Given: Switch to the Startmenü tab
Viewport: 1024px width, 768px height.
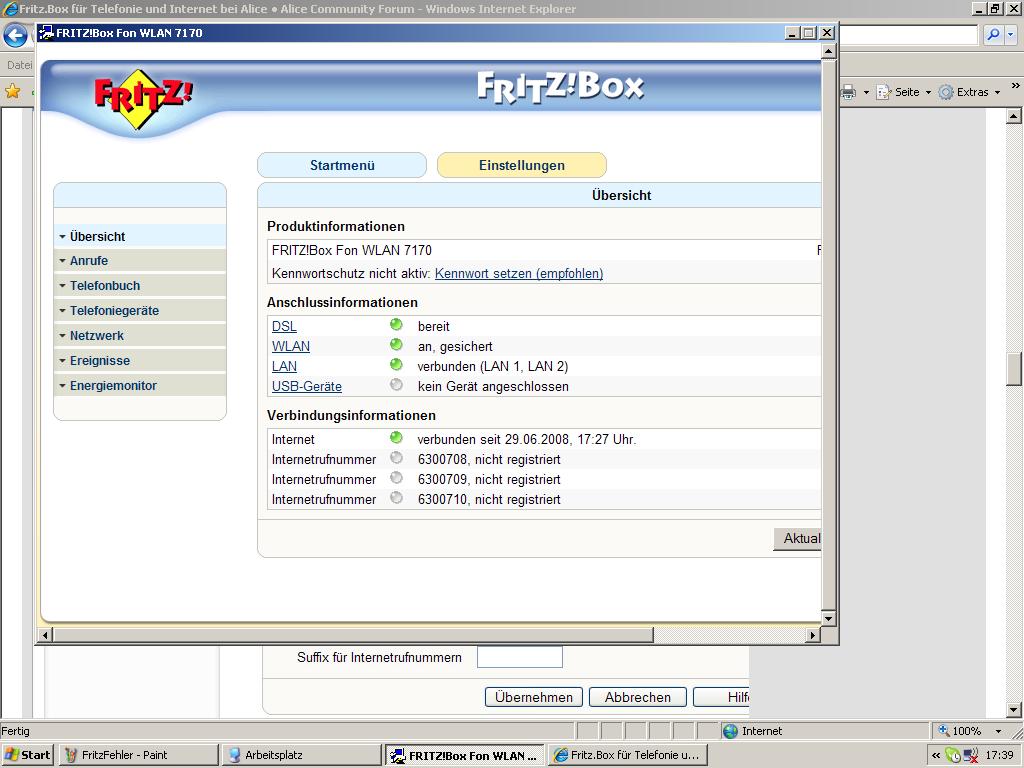Looking at the screenshot, I should pos(342,165).
